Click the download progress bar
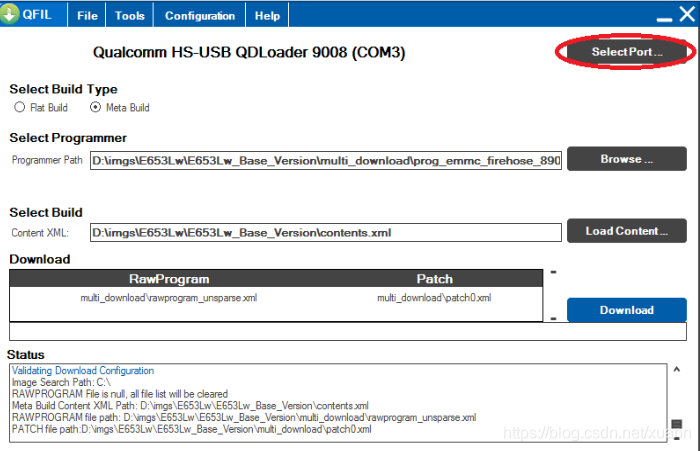The image size is (700, 451). coord(348,331)
